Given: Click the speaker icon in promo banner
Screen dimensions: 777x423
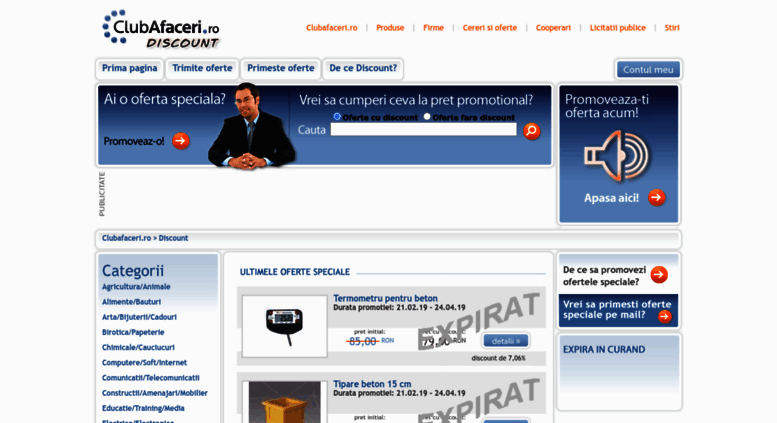Looking at the screenshot, I should coord(617,156).
